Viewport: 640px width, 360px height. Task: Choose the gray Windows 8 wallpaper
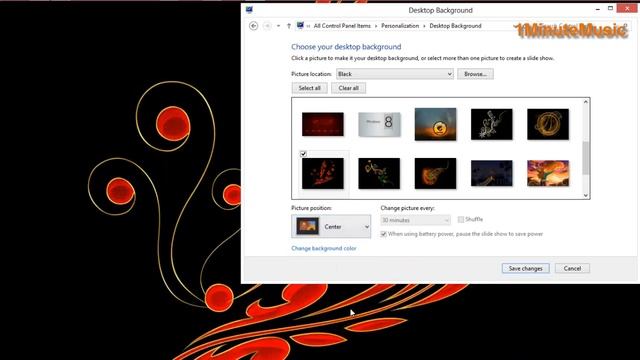click(379, 124)
